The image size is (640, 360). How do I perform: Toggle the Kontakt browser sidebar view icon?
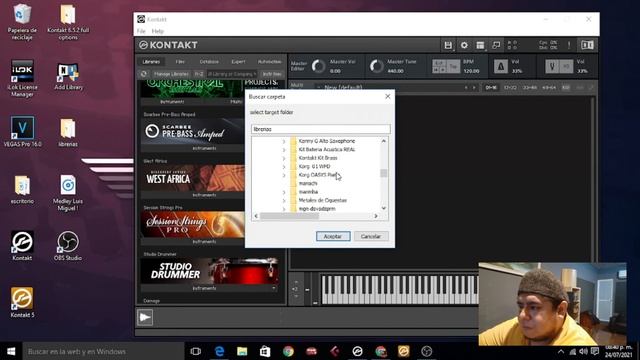587,45
